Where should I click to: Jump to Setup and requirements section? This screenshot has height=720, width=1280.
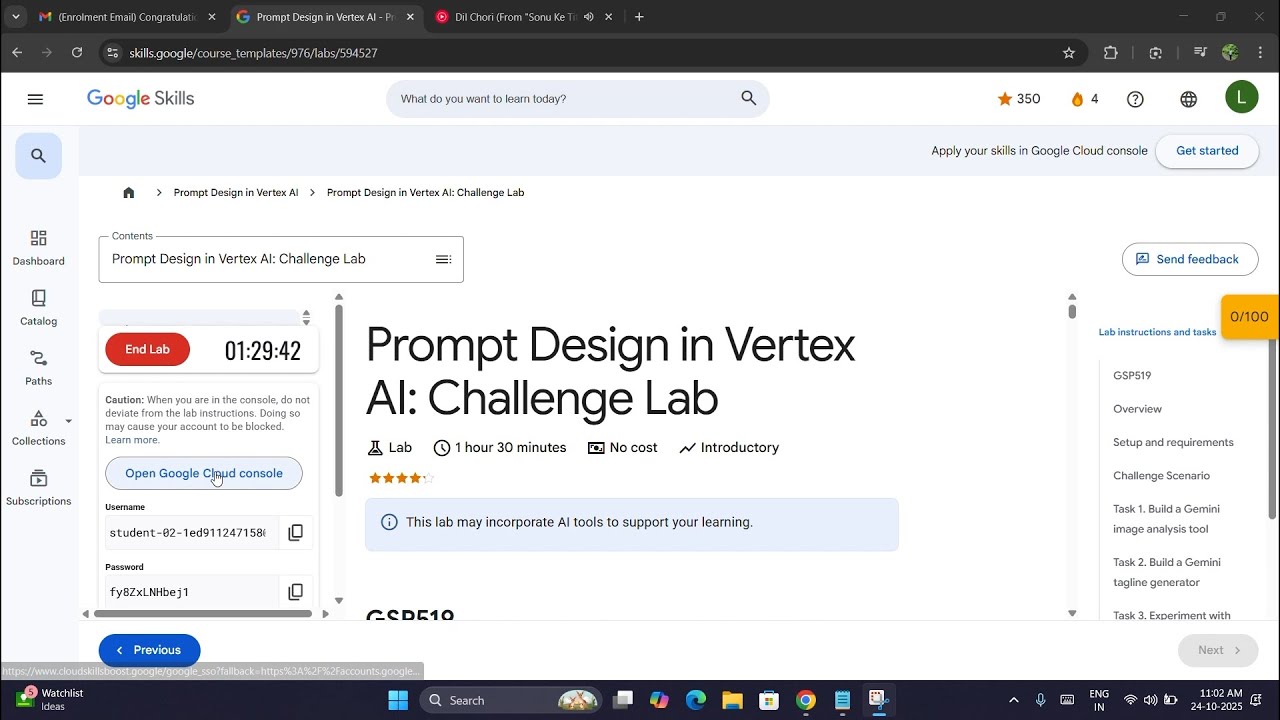pyautogui.click(x=1173, y=442)
